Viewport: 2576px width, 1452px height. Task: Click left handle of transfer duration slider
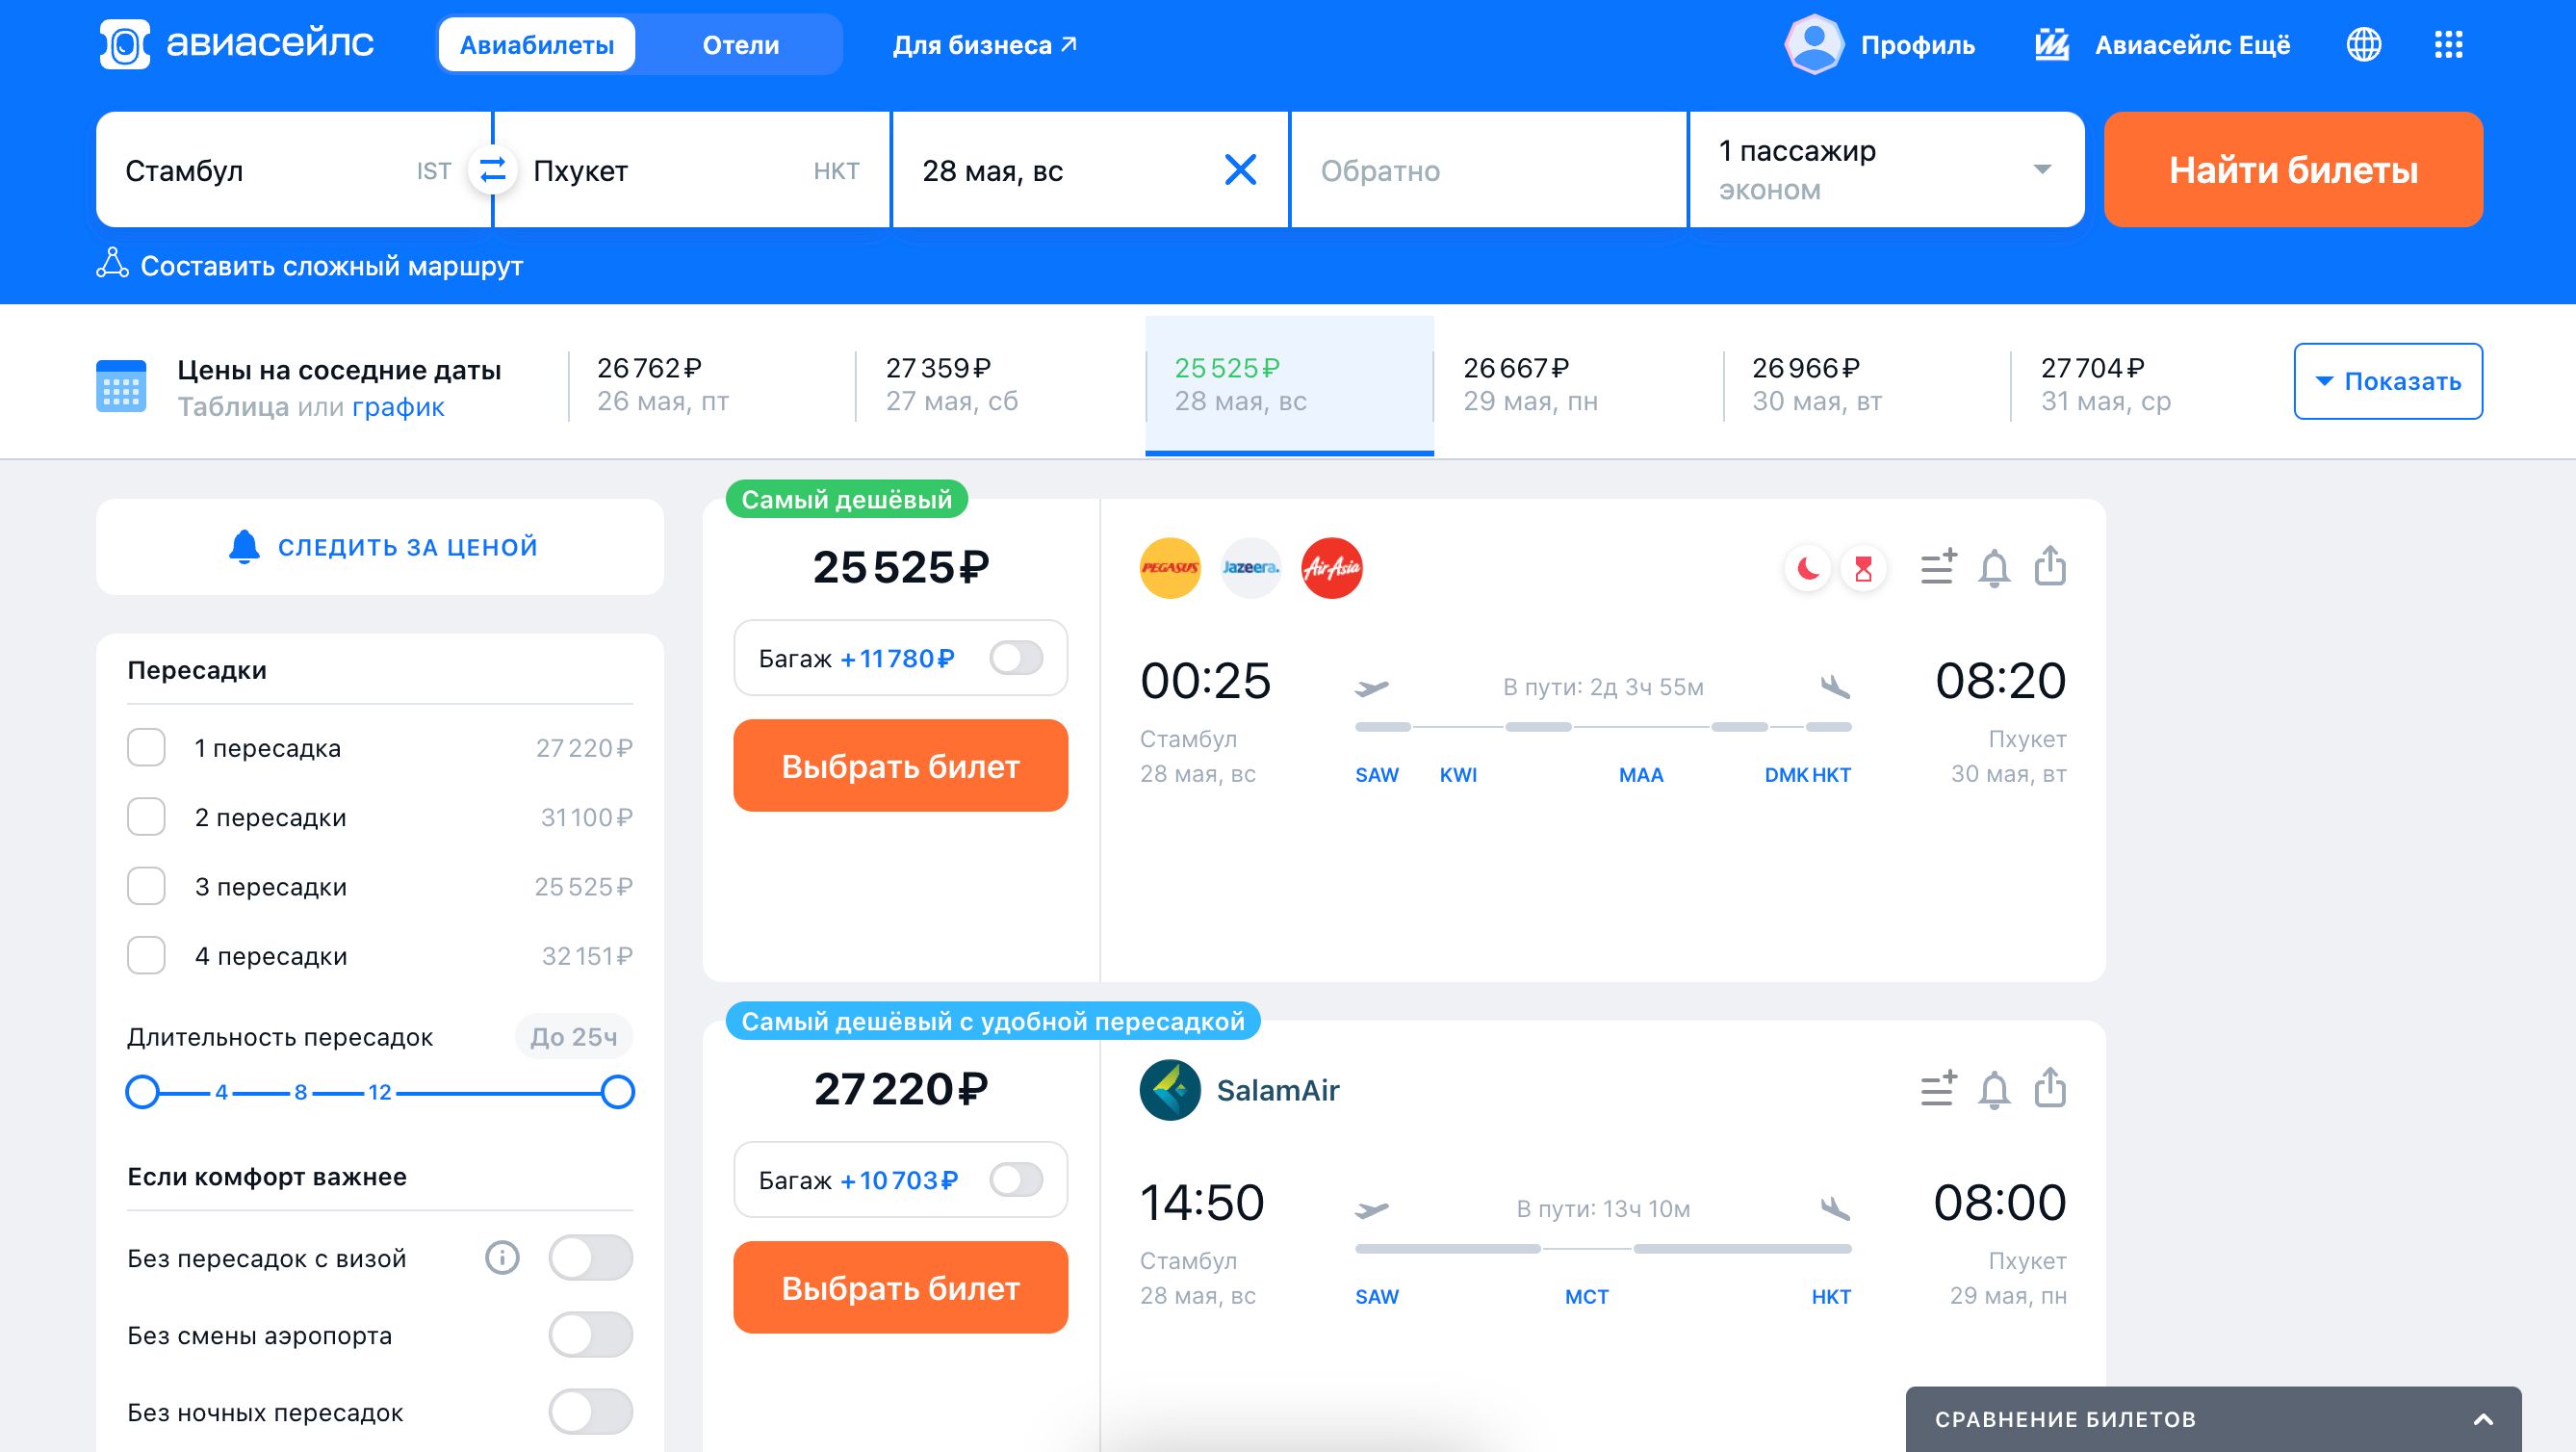[x=142, y=1092]
